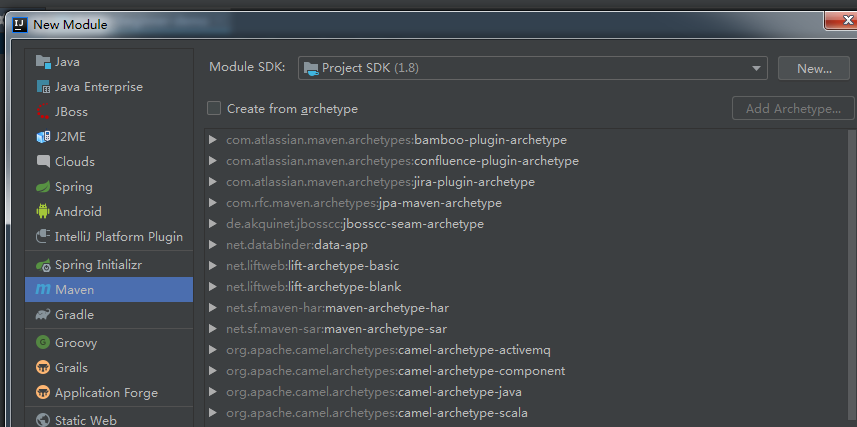The width and height of the screenshot is (857, 427).
Task: Expand jbosscc-seam-archetype node
Action: [213, 224]
